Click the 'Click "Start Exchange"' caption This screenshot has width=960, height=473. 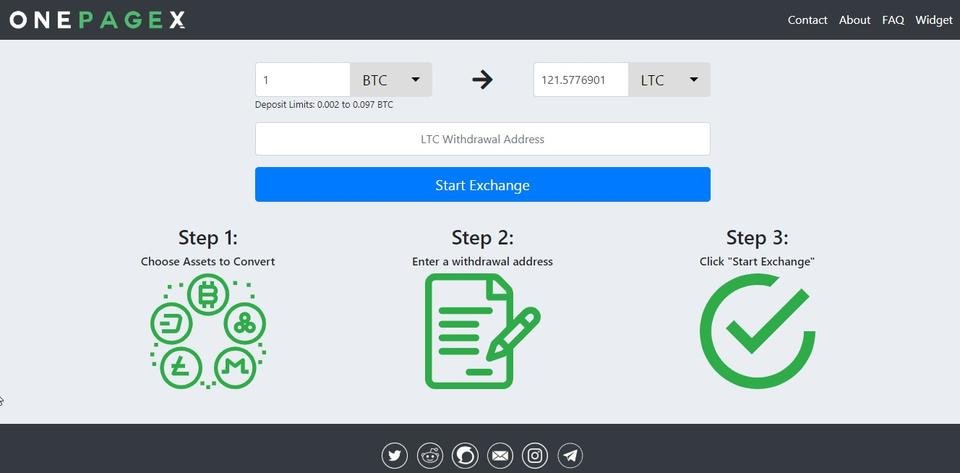tap(757, 262)
